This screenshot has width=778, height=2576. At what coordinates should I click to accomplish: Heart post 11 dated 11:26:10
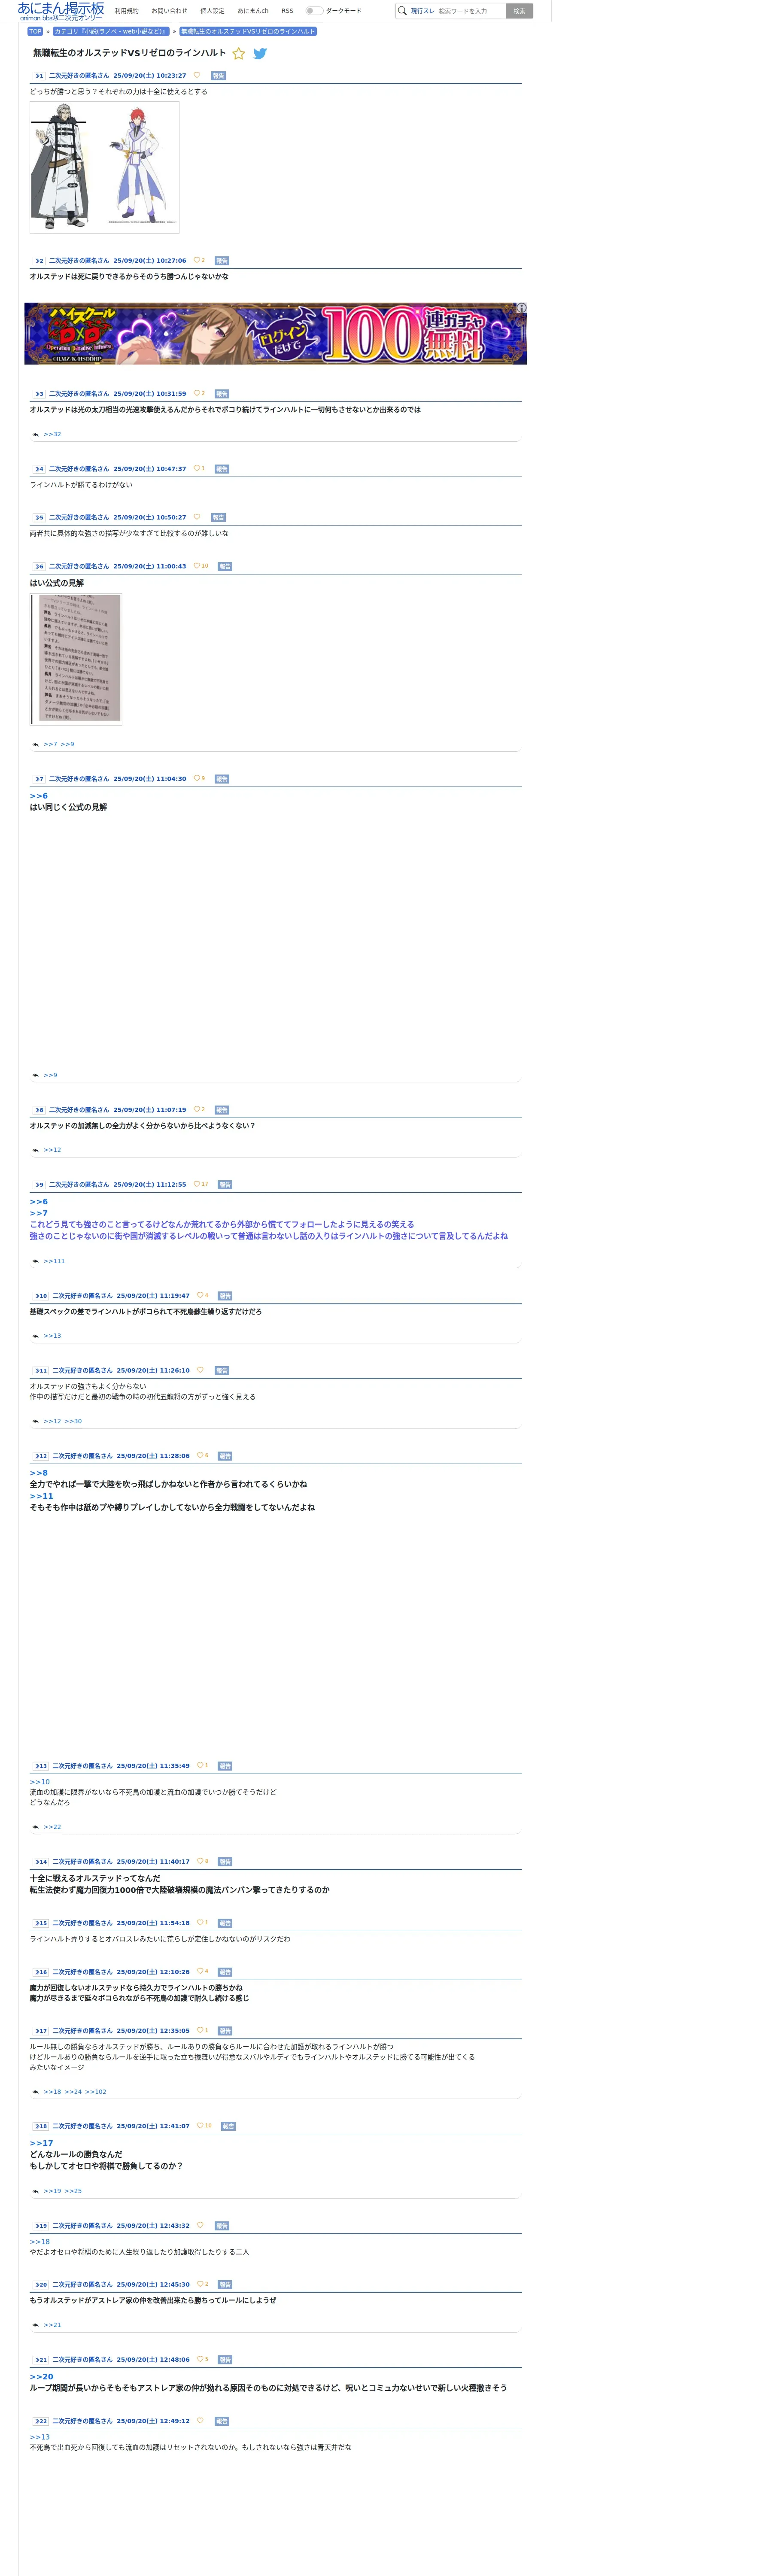coord(200,1370)
